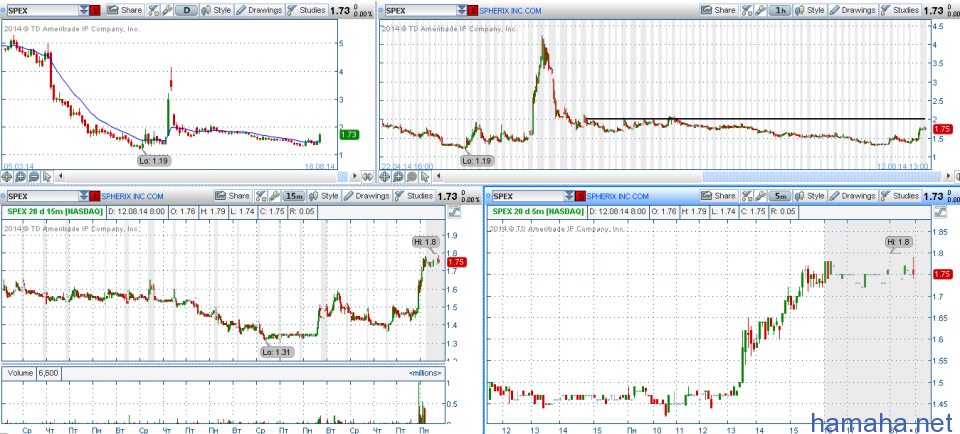Select pointer cursor tool under 1h chart
This screenshot has width=960, height=434.
(x=424, y=176)
